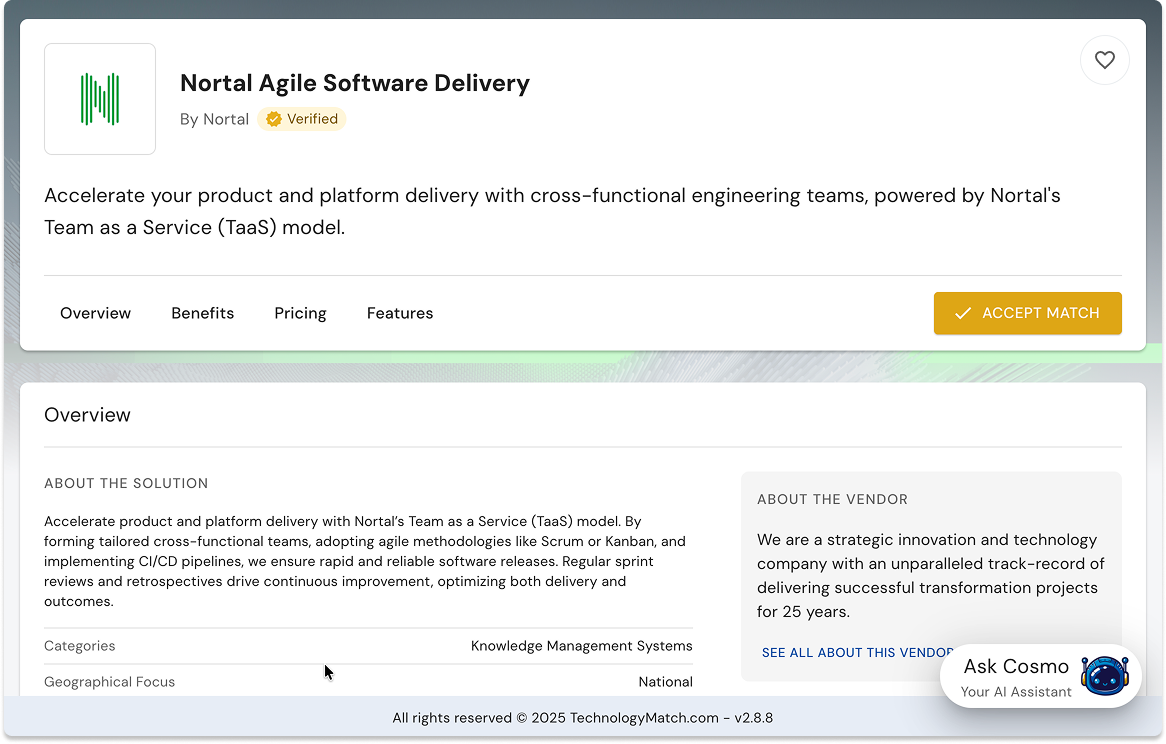Click the All rights reserved footer text
The width and height of the screenshot is (1166, 744).
point(582,718)
